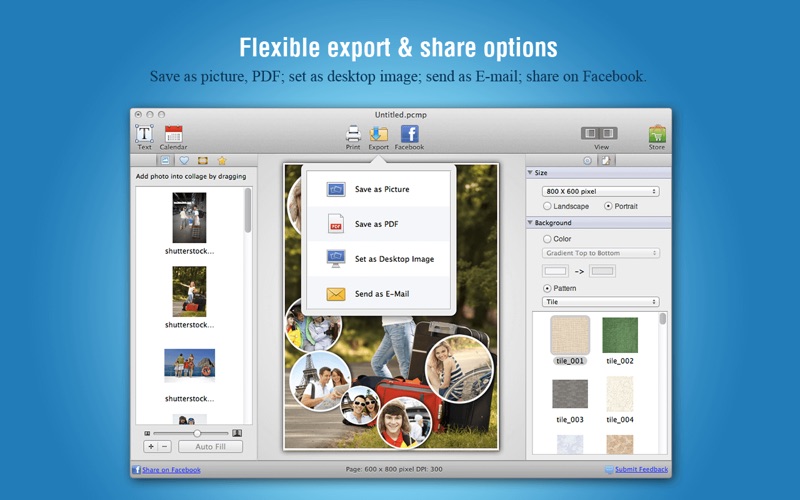Click the page size status text
The image size is (800, 500).
(394, 469)
